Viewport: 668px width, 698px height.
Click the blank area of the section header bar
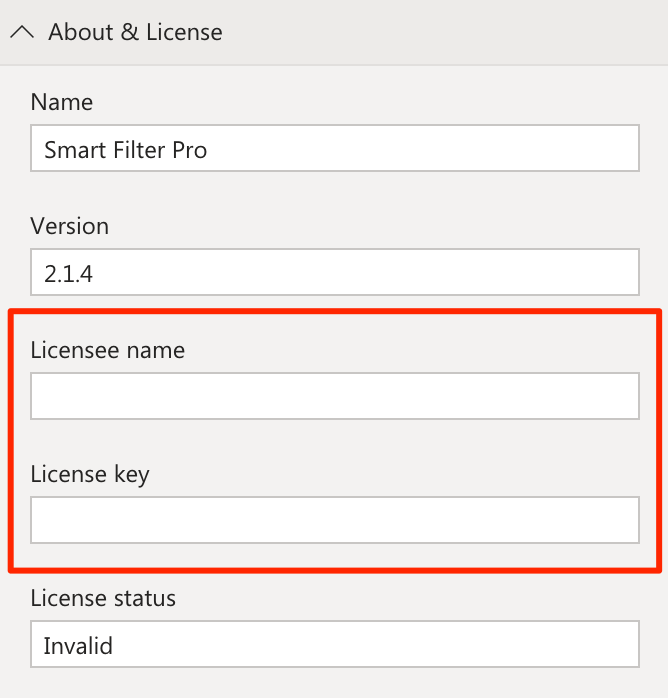tap(445, 32)
